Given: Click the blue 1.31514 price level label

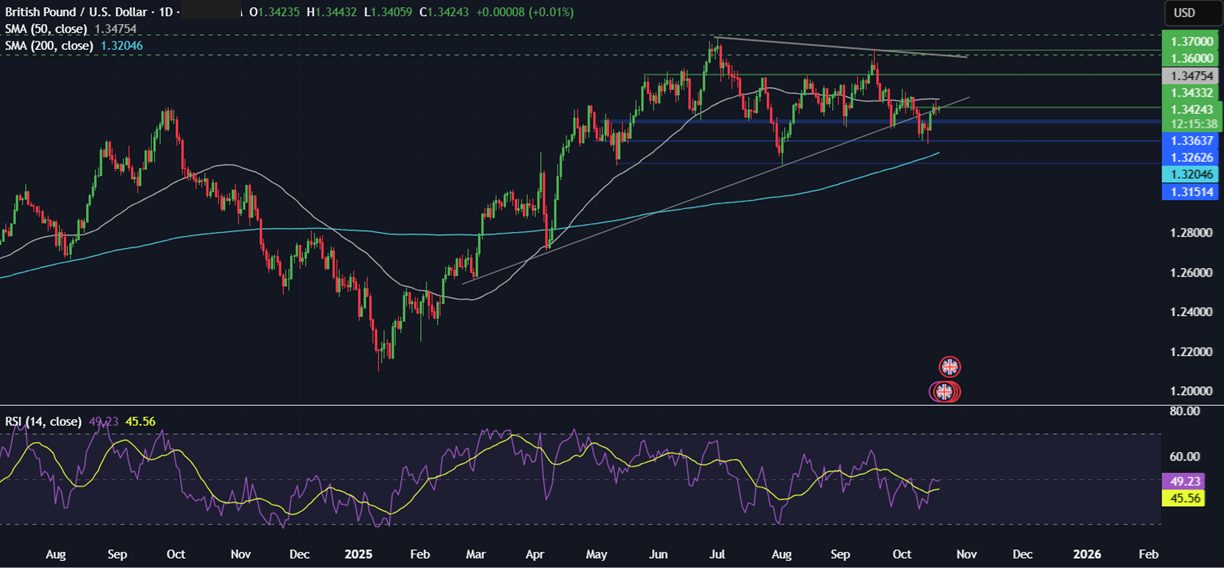Looking at the screenshot, I should pyautogui.click(x=1189, y=191).
